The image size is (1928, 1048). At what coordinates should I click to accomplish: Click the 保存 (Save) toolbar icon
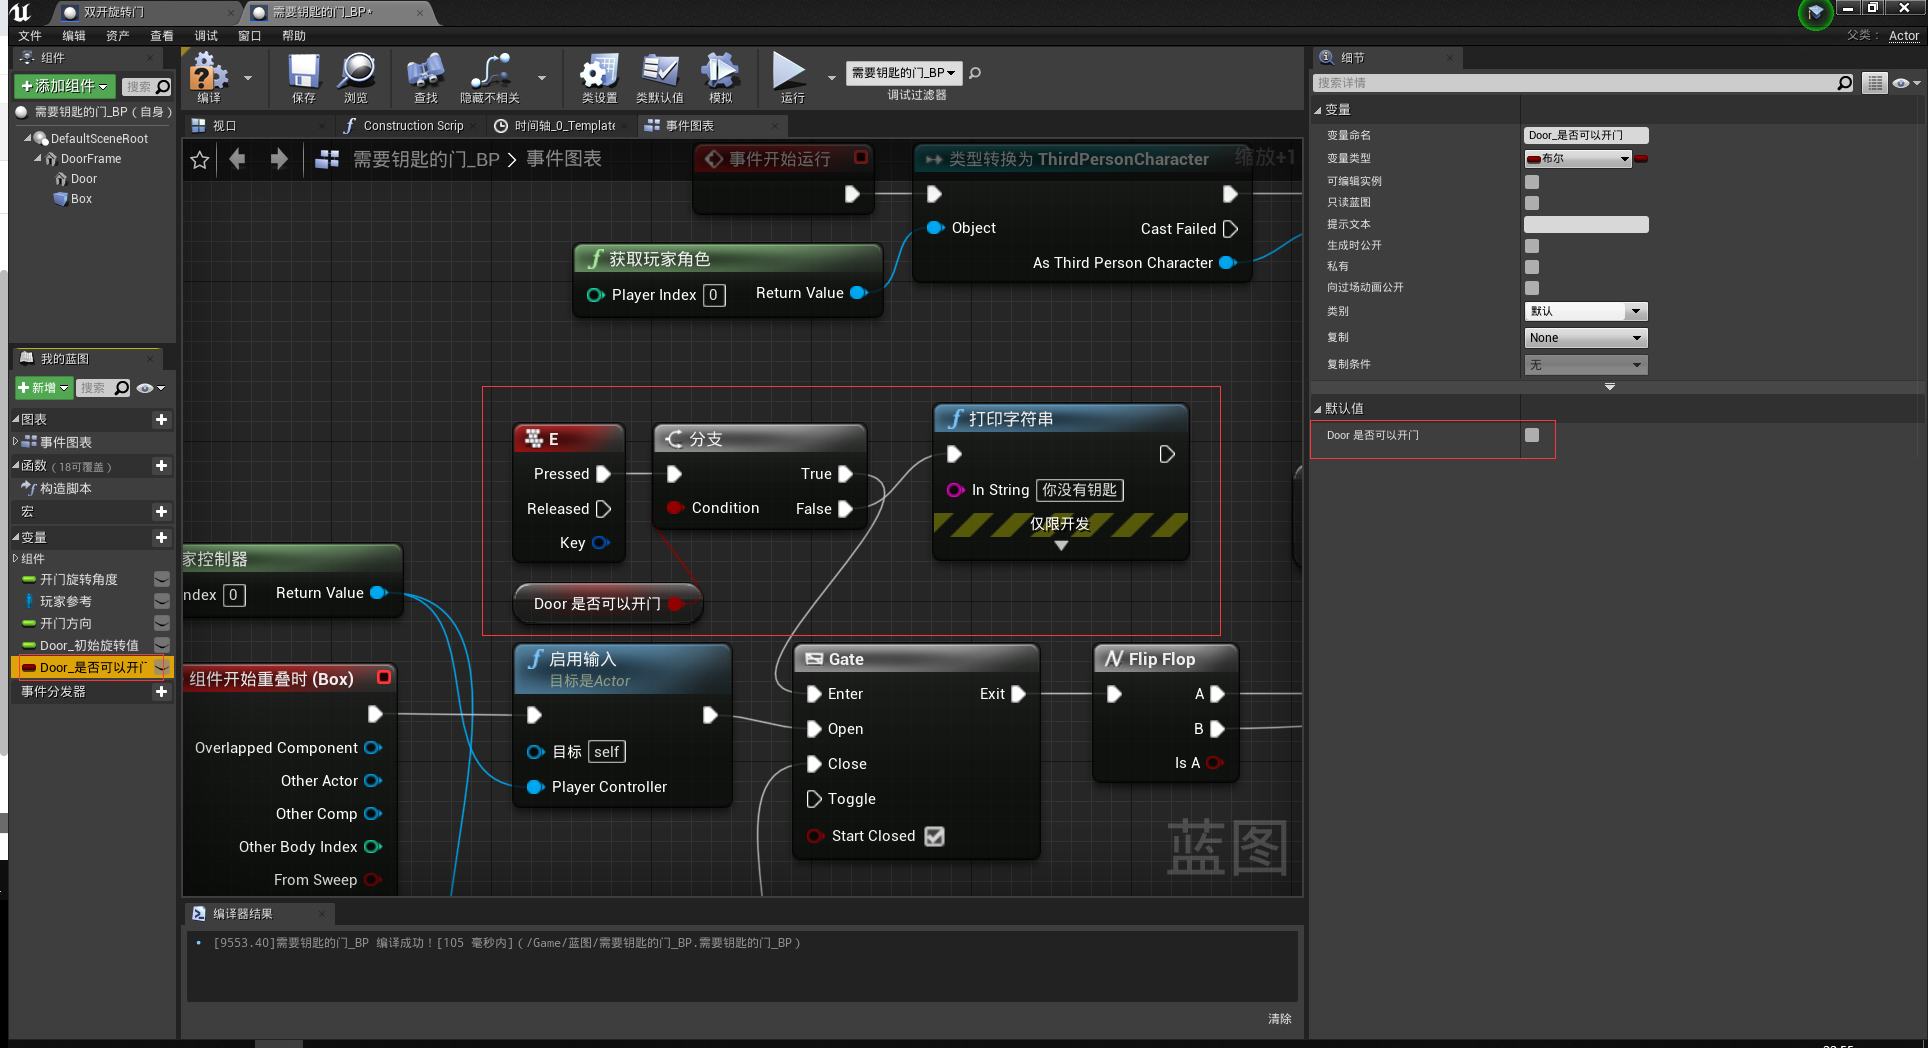303,78
